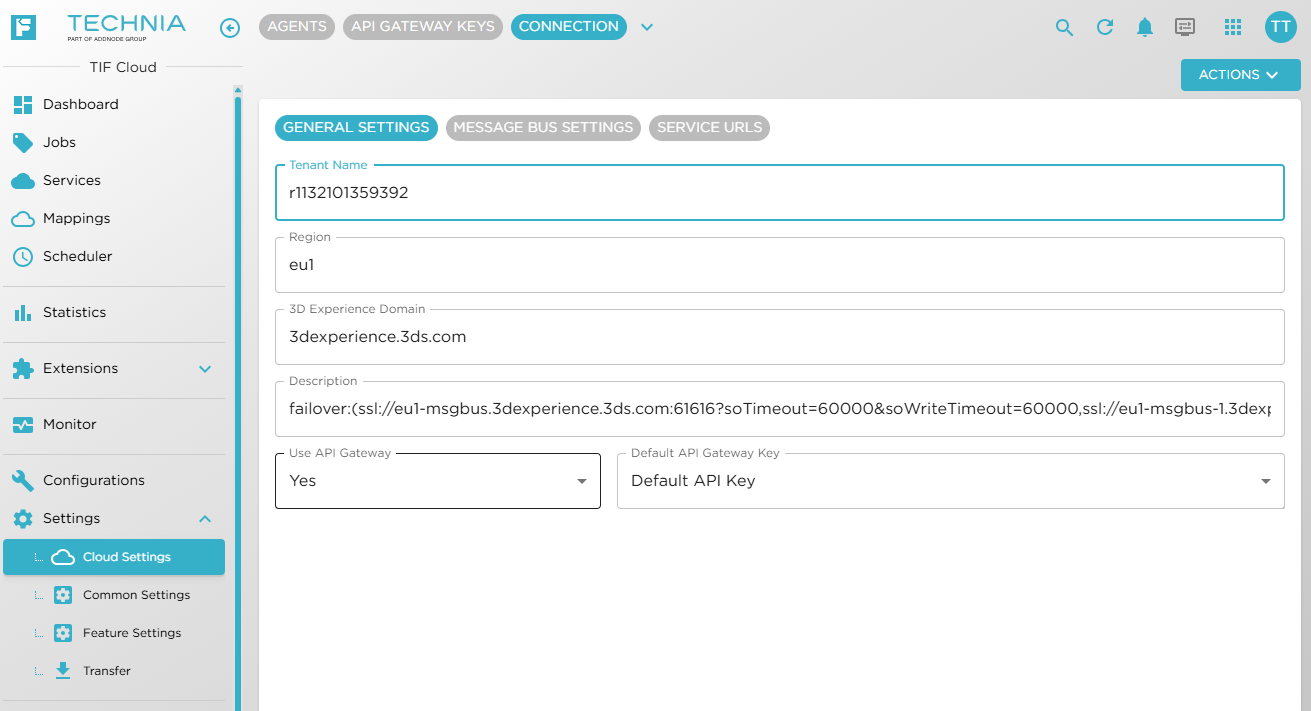
Task: Open the apps grid icon
Action: (1233, 27)
